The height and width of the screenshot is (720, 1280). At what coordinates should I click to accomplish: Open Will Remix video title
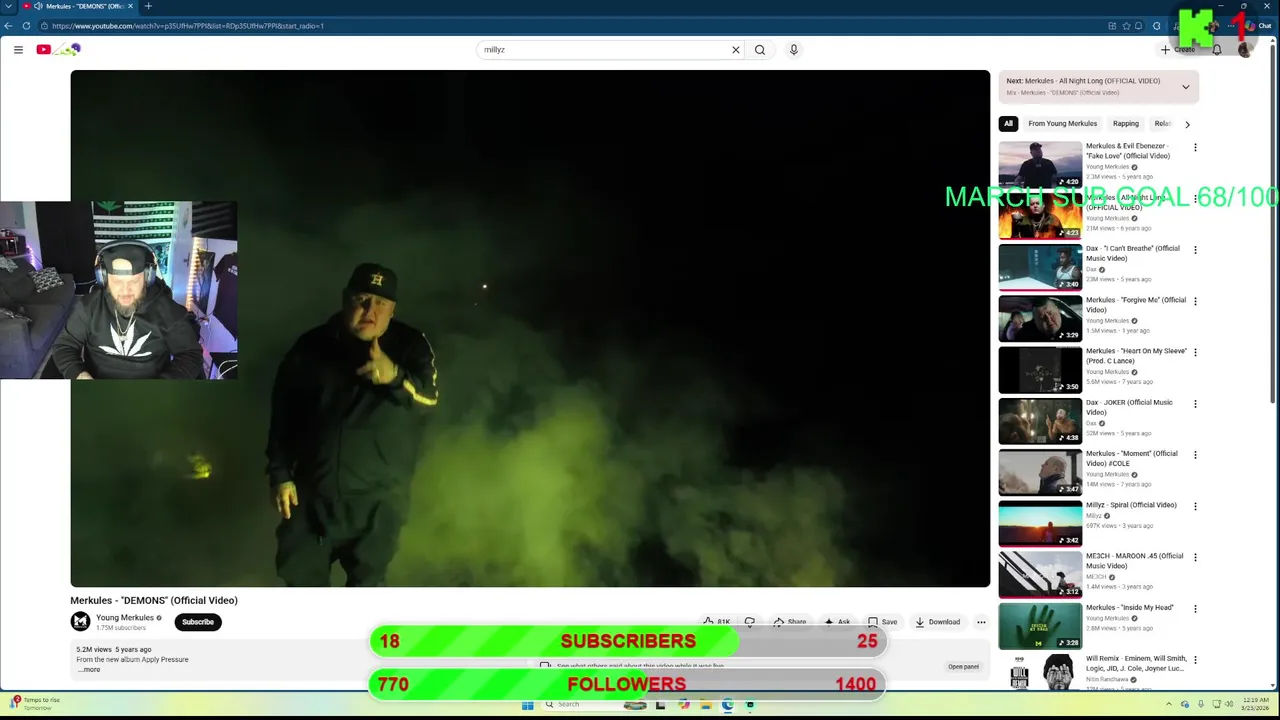[x=1136, y=663]
